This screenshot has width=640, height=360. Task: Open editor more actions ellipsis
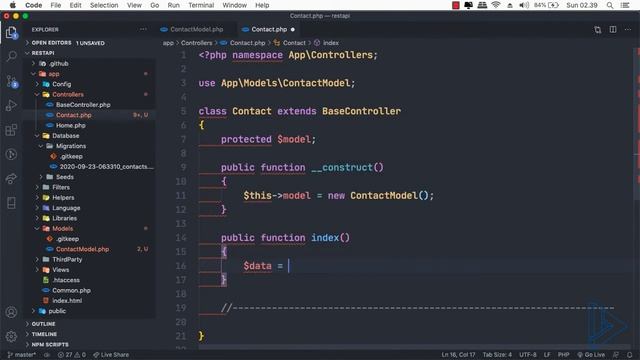[x=628, y=29]
